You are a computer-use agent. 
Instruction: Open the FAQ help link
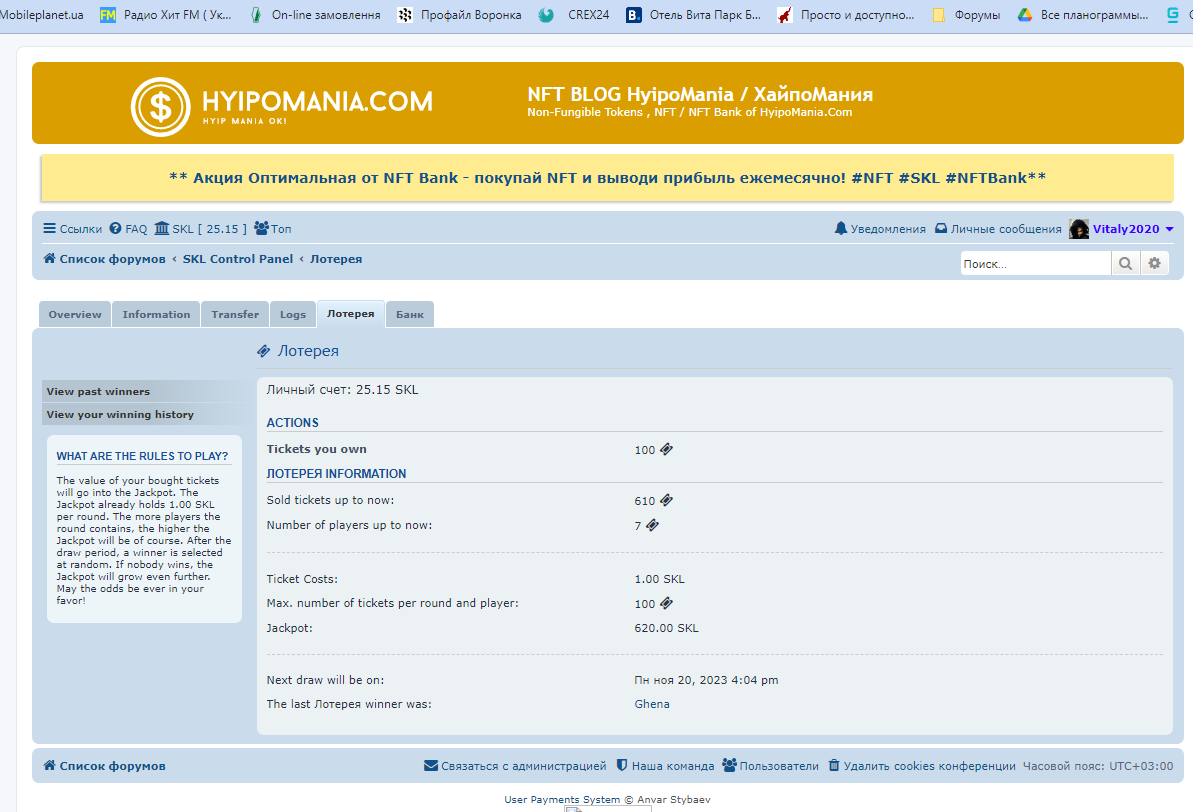(128, 229)
